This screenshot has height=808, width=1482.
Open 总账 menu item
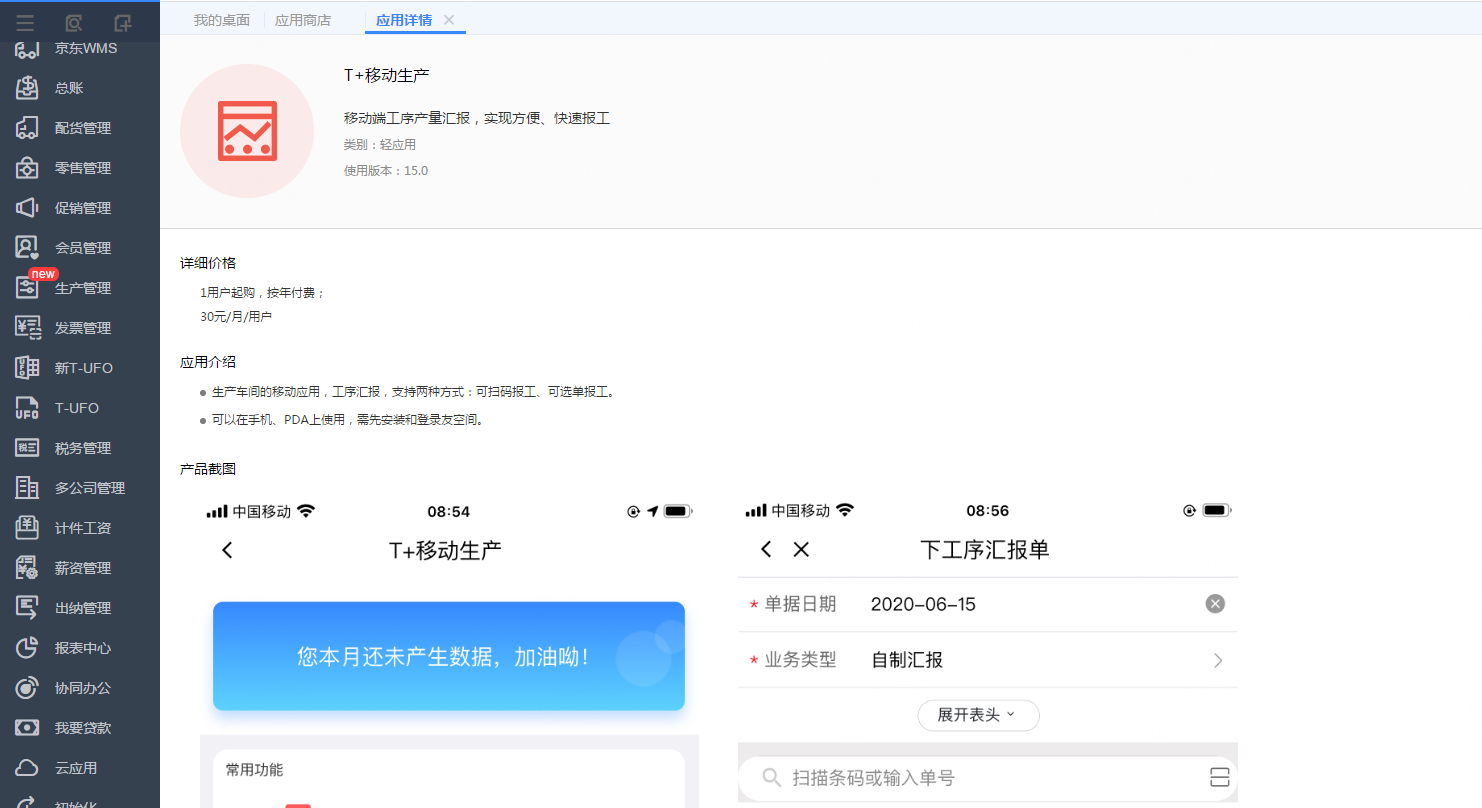[69, 88]
